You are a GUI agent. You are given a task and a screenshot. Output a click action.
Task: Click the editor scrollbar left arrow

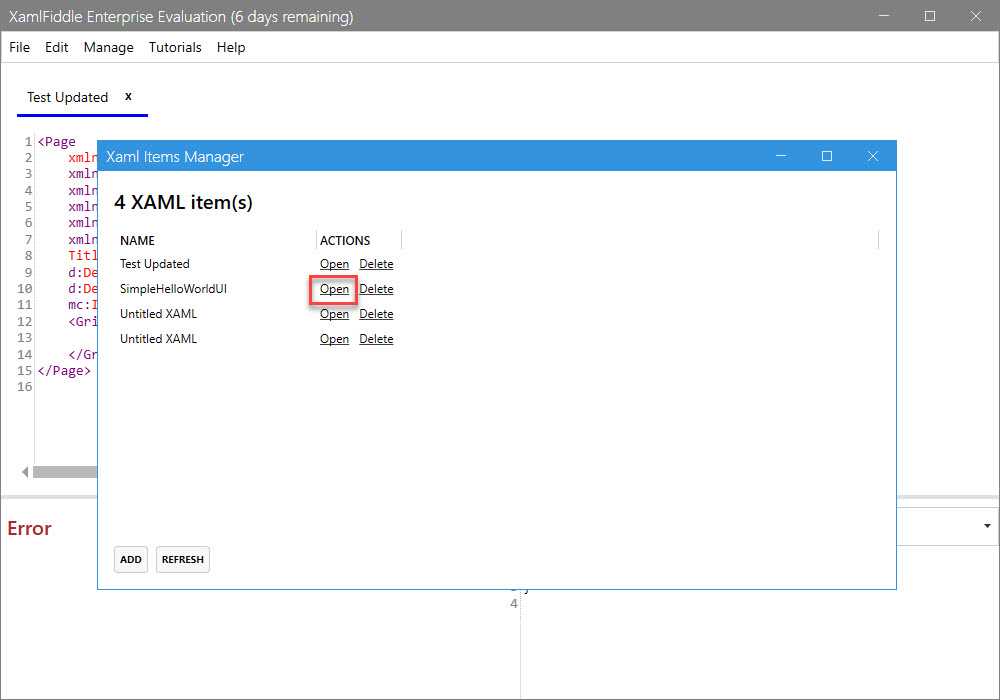pos(25,472)
